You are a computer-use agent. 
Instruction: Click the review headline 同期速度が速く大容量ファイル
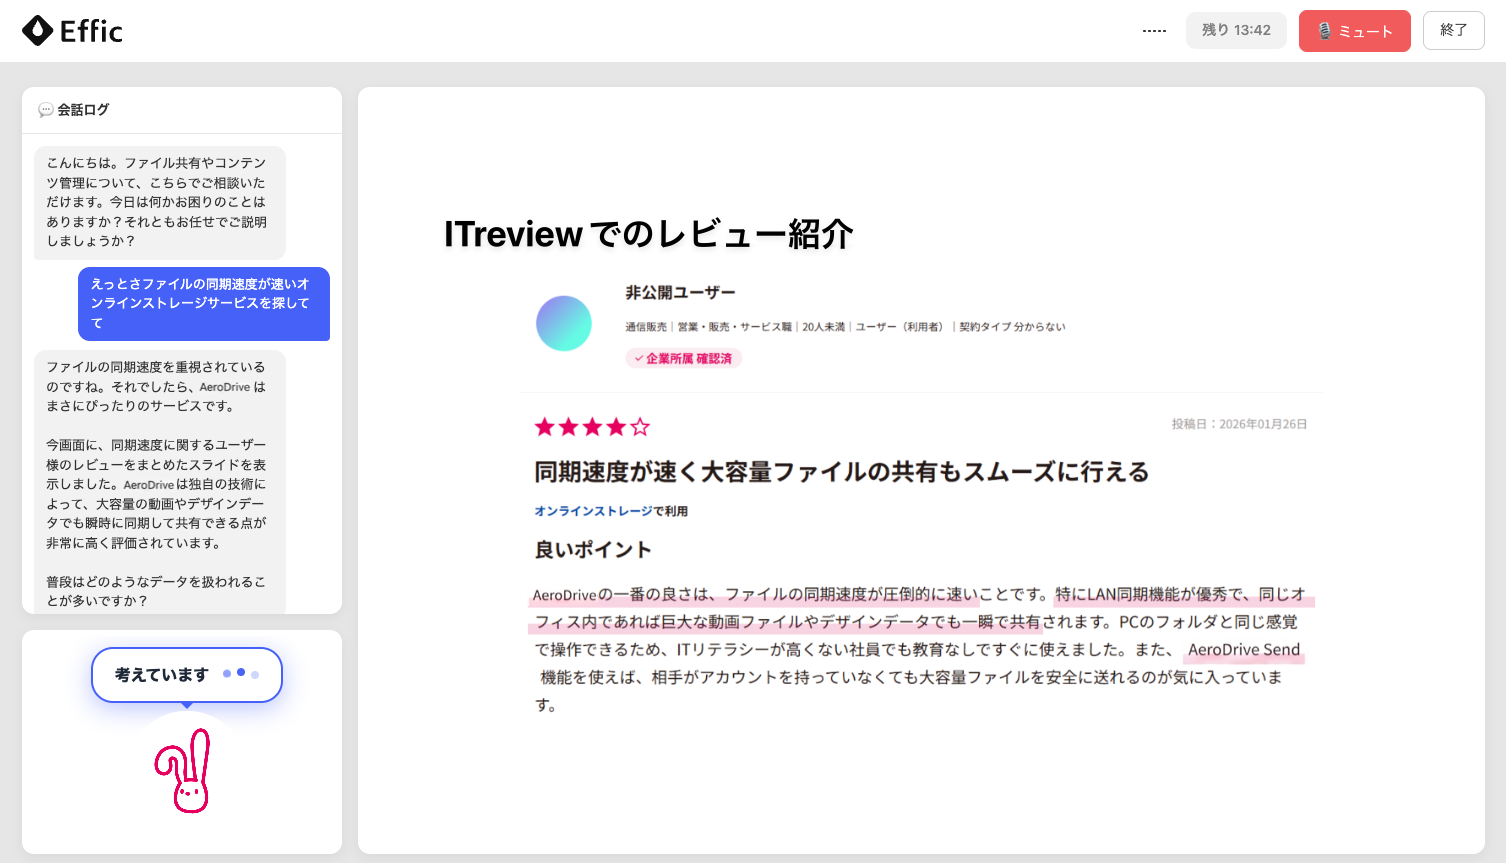click(x=841, y=472)
